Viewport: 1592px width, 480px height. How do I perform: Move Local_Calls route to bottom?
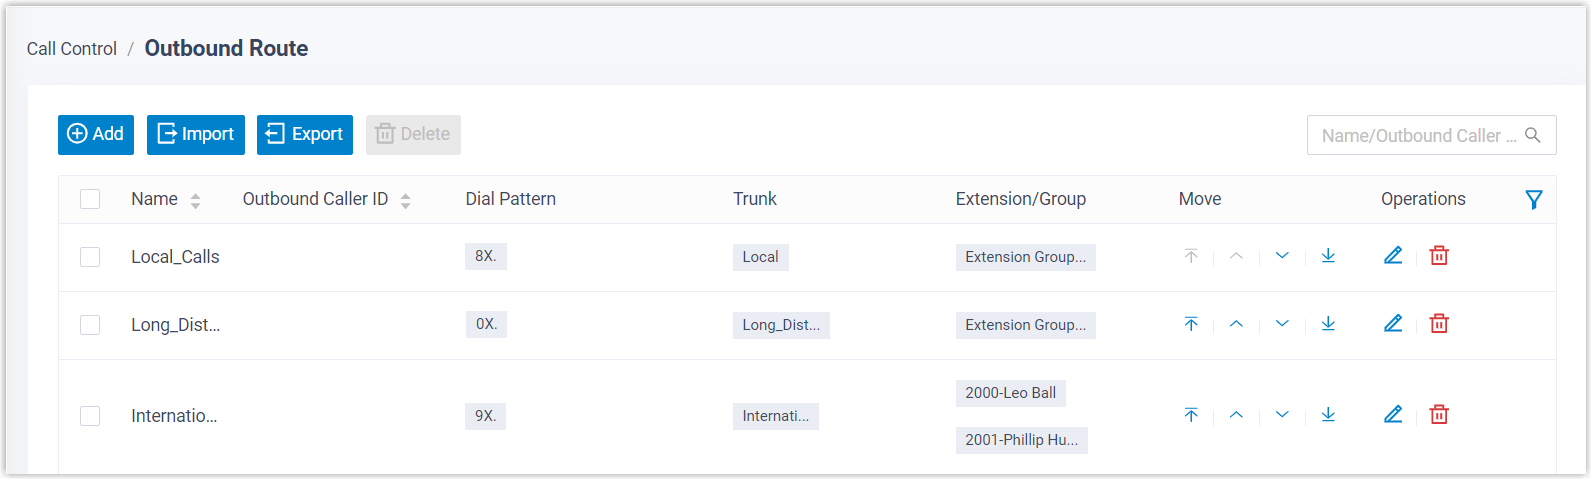point(1328,256)
